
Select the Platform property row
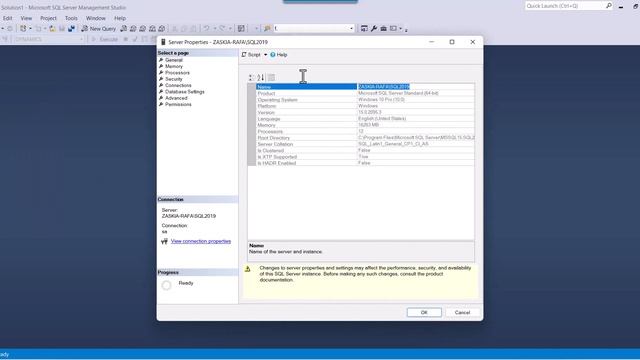pyautogui.click(x=365, y=106)
